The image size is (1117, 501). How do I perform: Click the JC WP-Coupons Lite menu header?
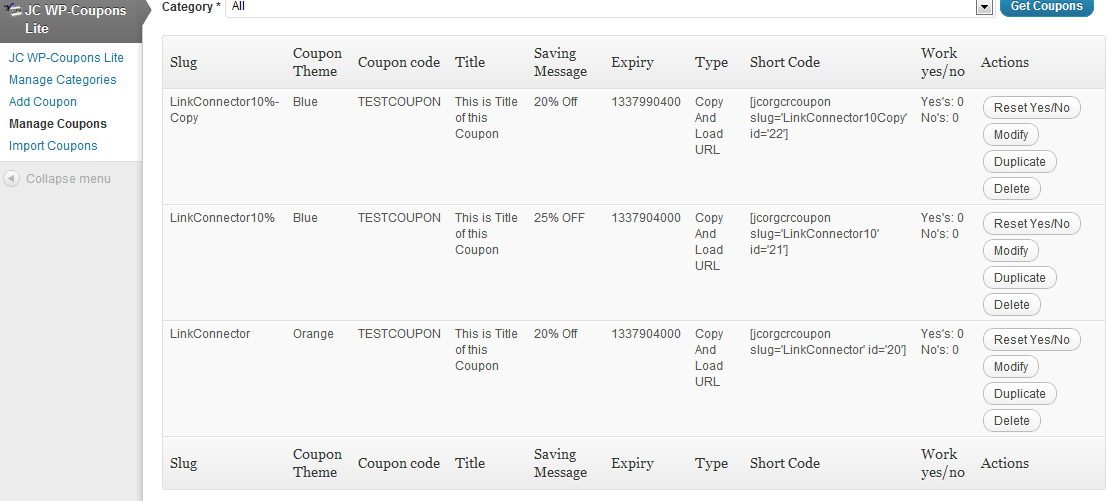pyautogui.click(x=76, y=19)
